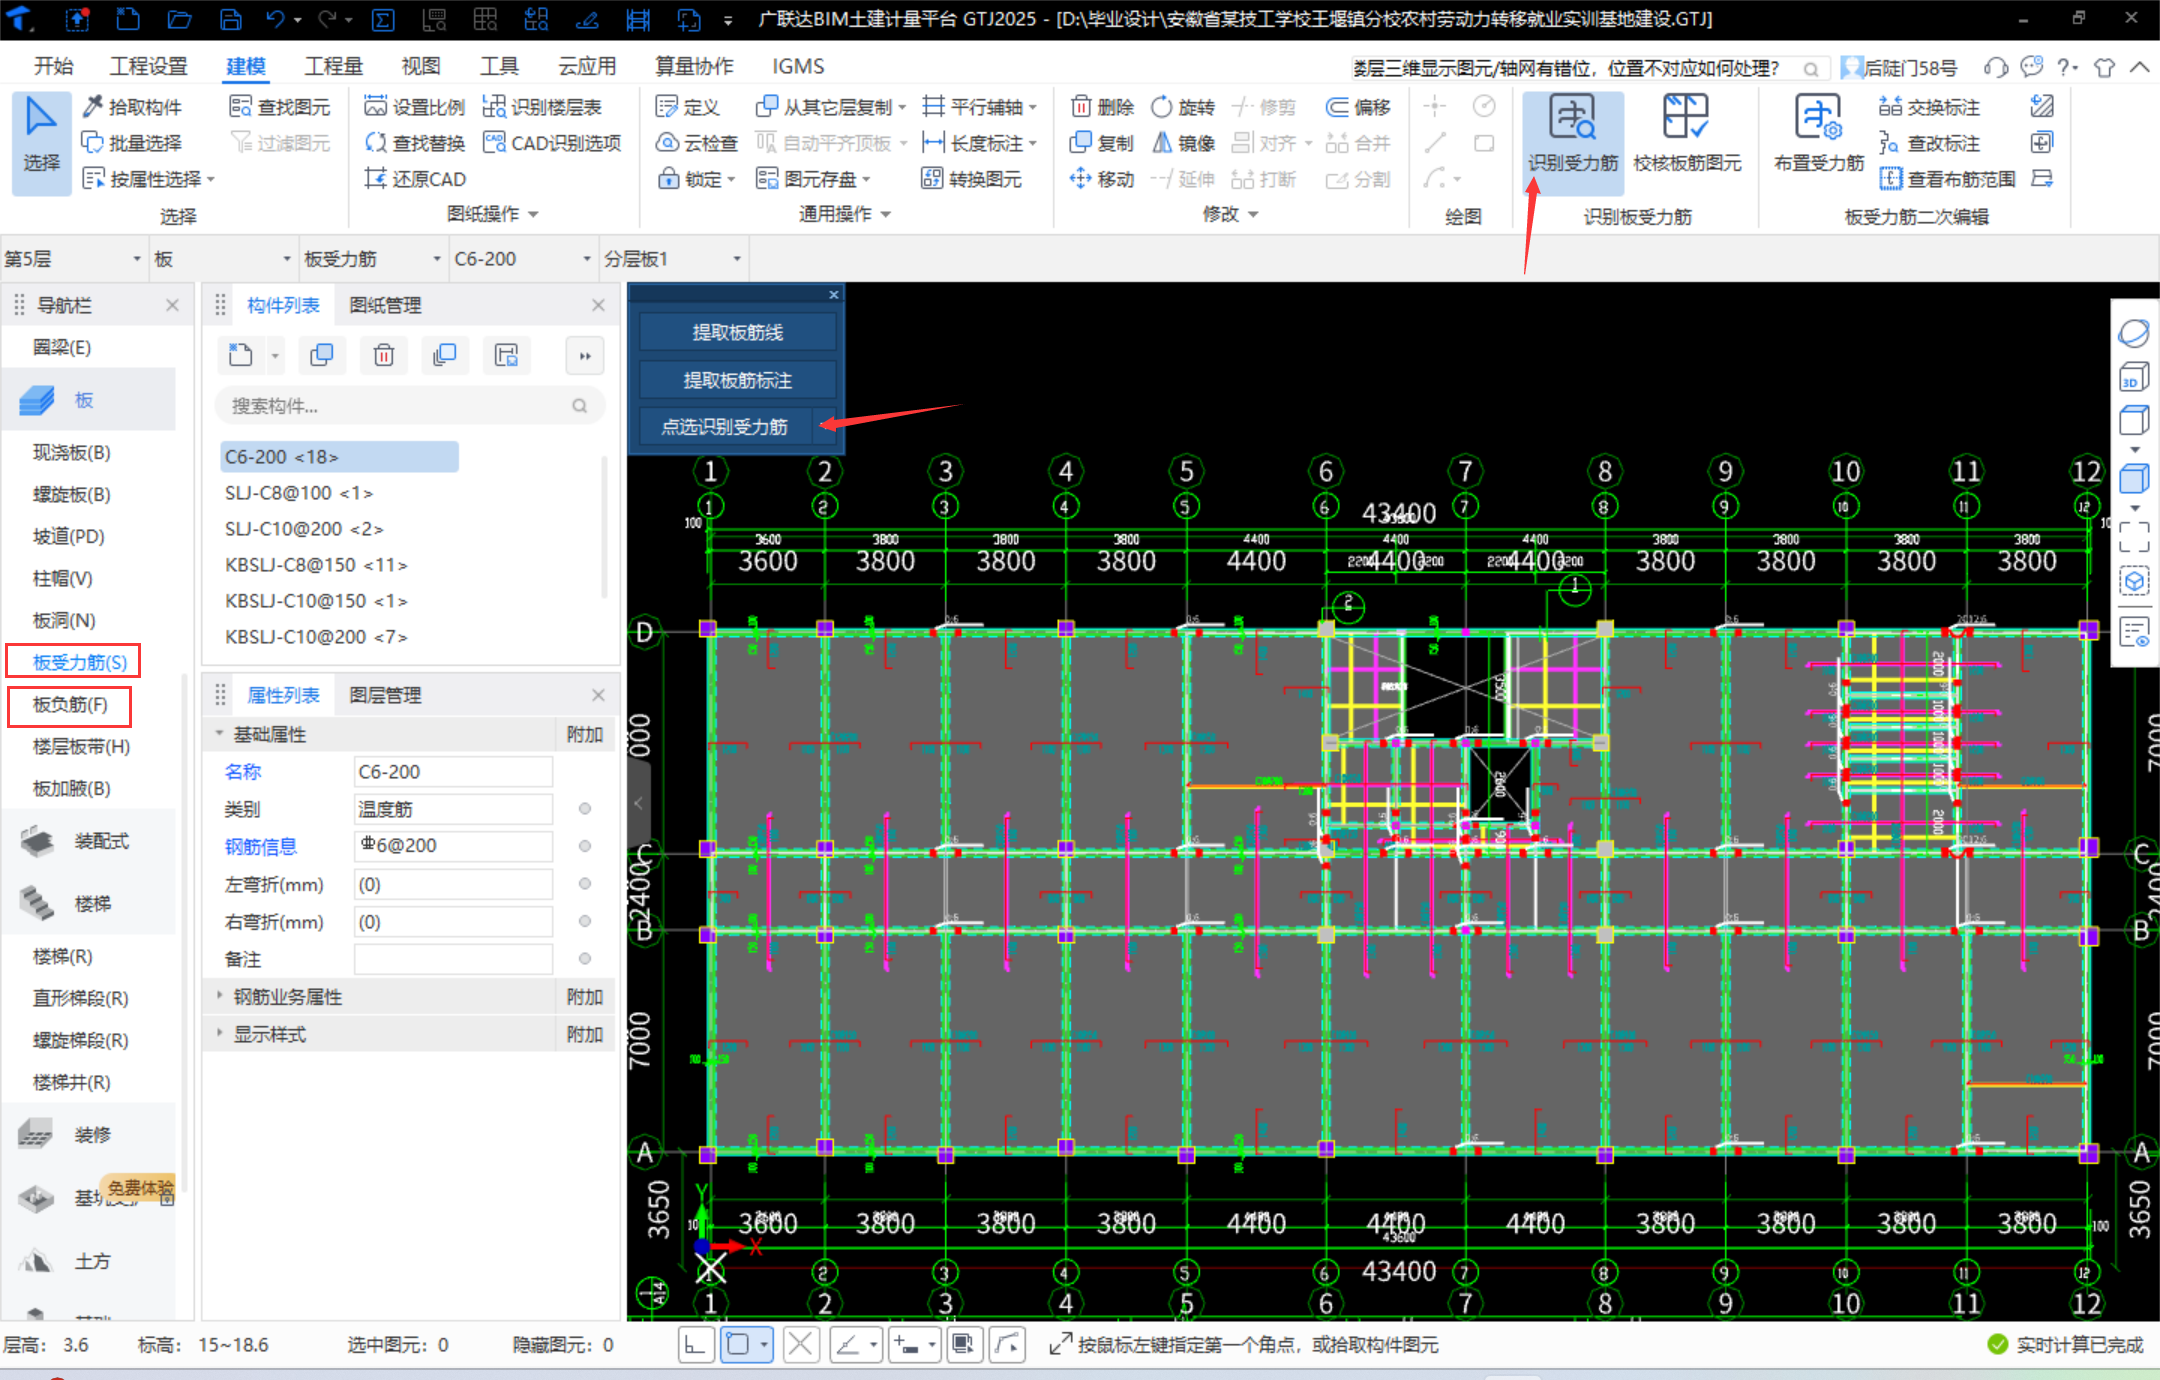Screen dimensions: 2160x1380
Task: Click the 布置受力筋 ribbon icon
Action: pyautogui.click(x=1818, y=136)
